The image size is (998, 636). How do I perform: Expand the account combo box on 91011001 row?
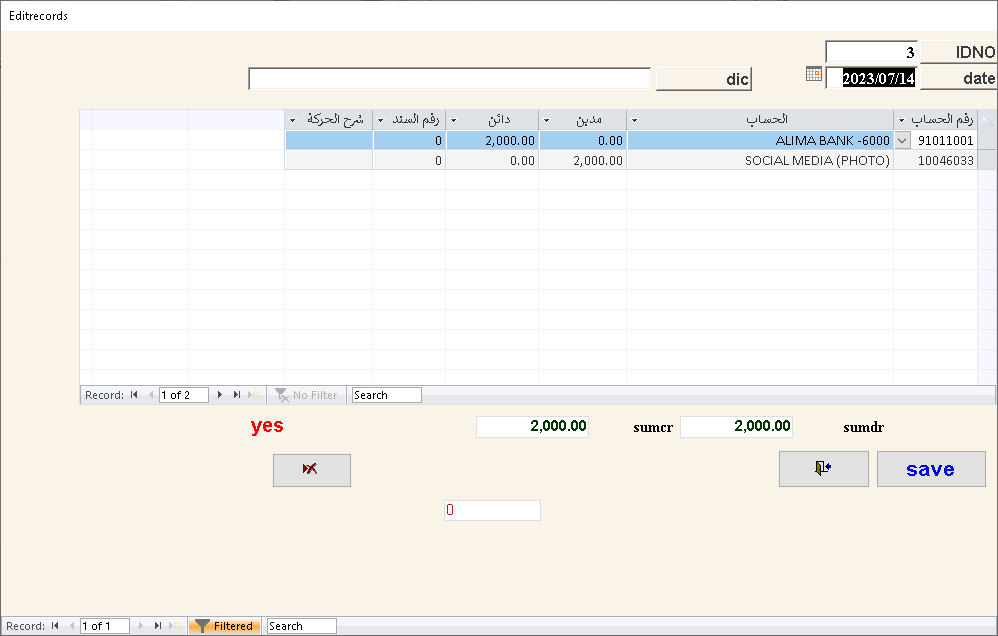tap(903, 141)
